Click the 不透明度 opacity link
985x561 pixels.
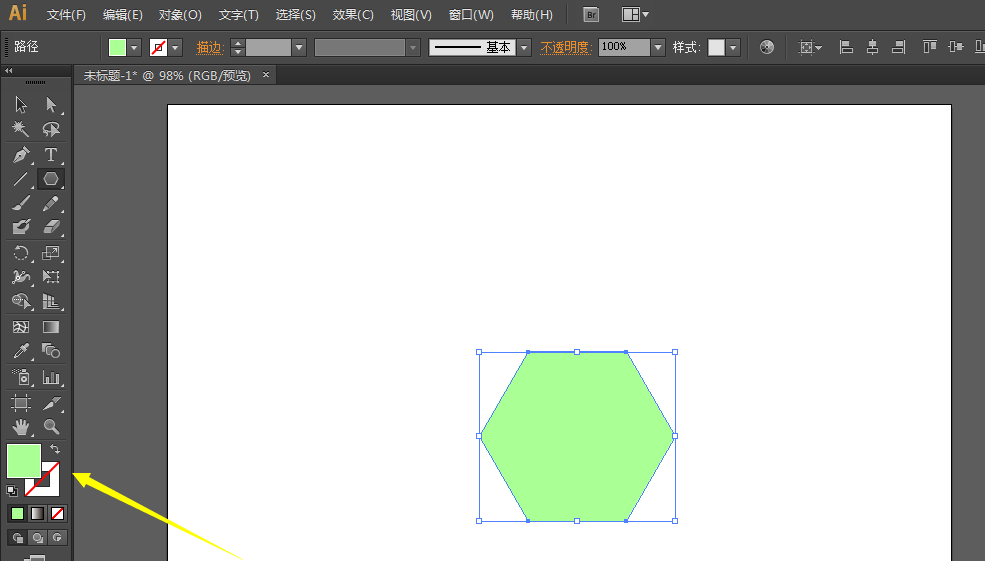pyautogui.click(x=566, y=47)
